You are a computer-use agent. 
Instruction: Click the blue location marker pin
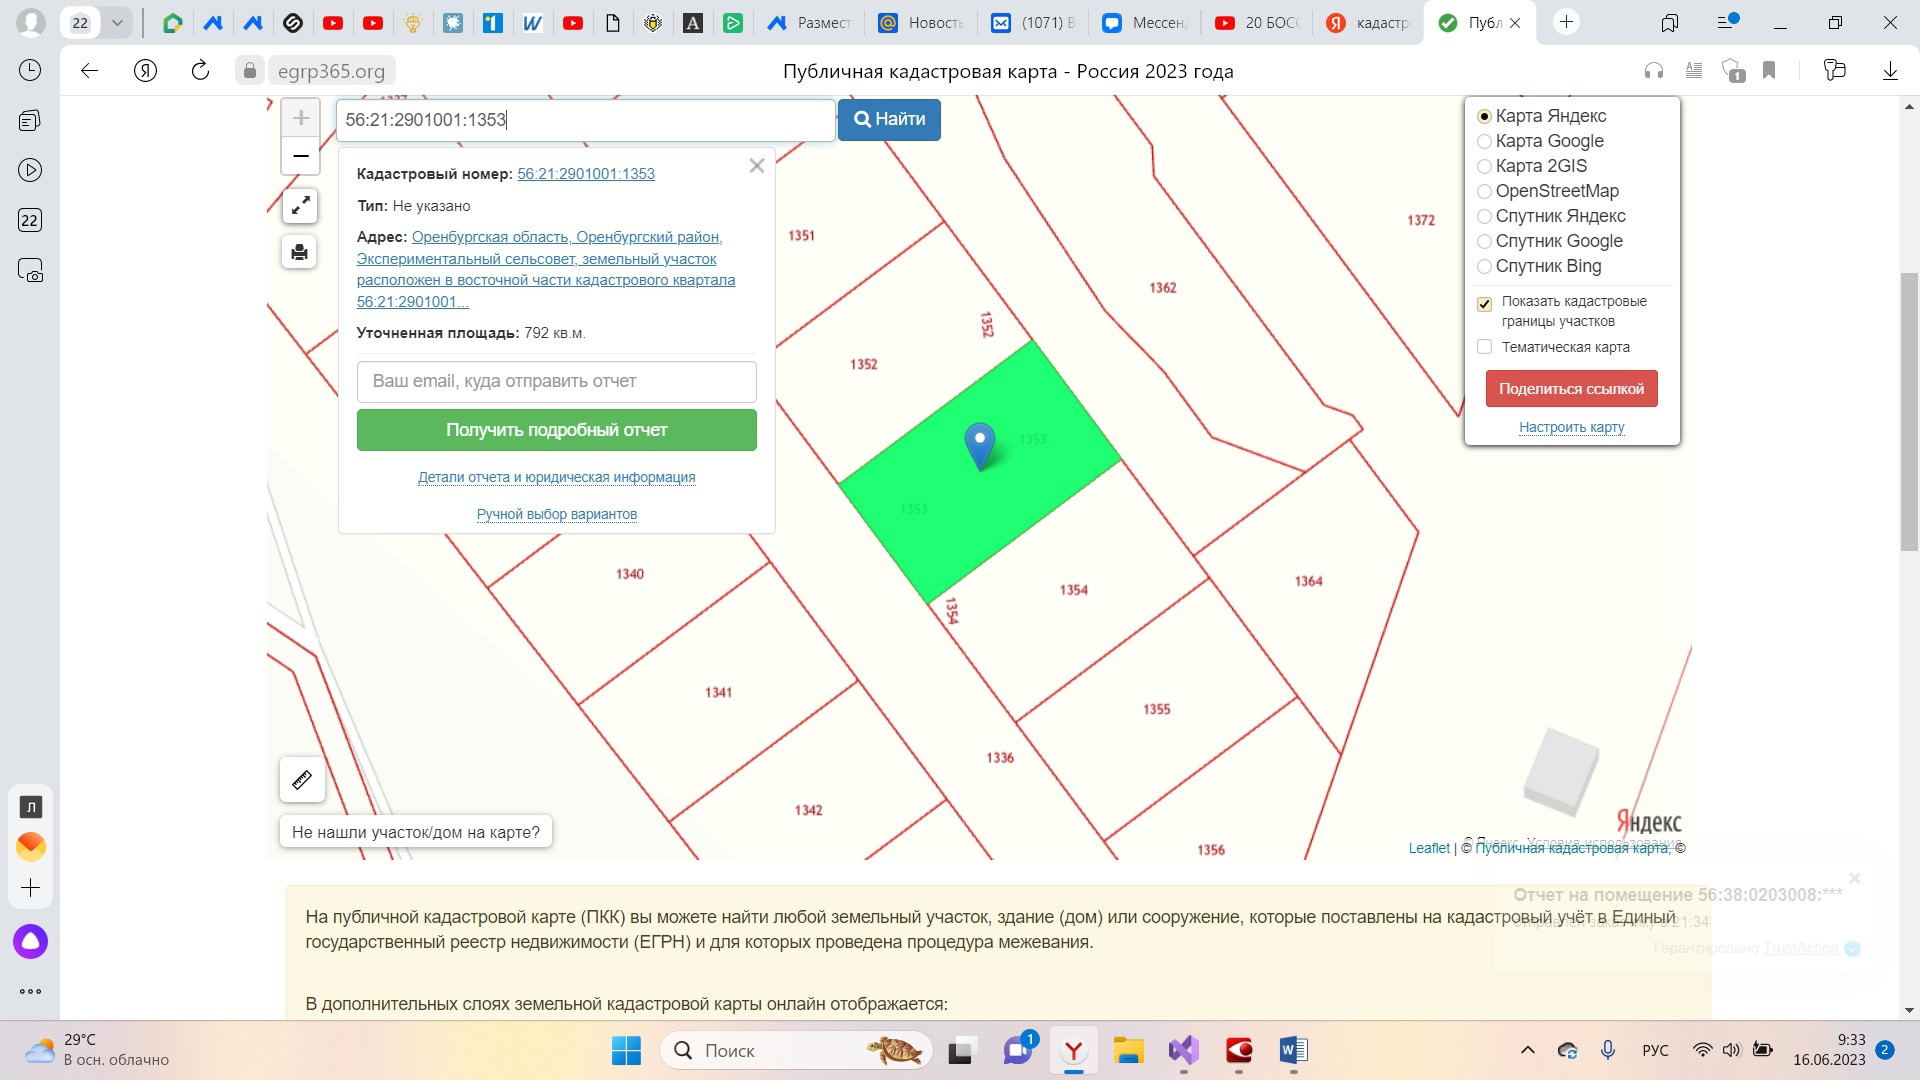tap(979, 443)
